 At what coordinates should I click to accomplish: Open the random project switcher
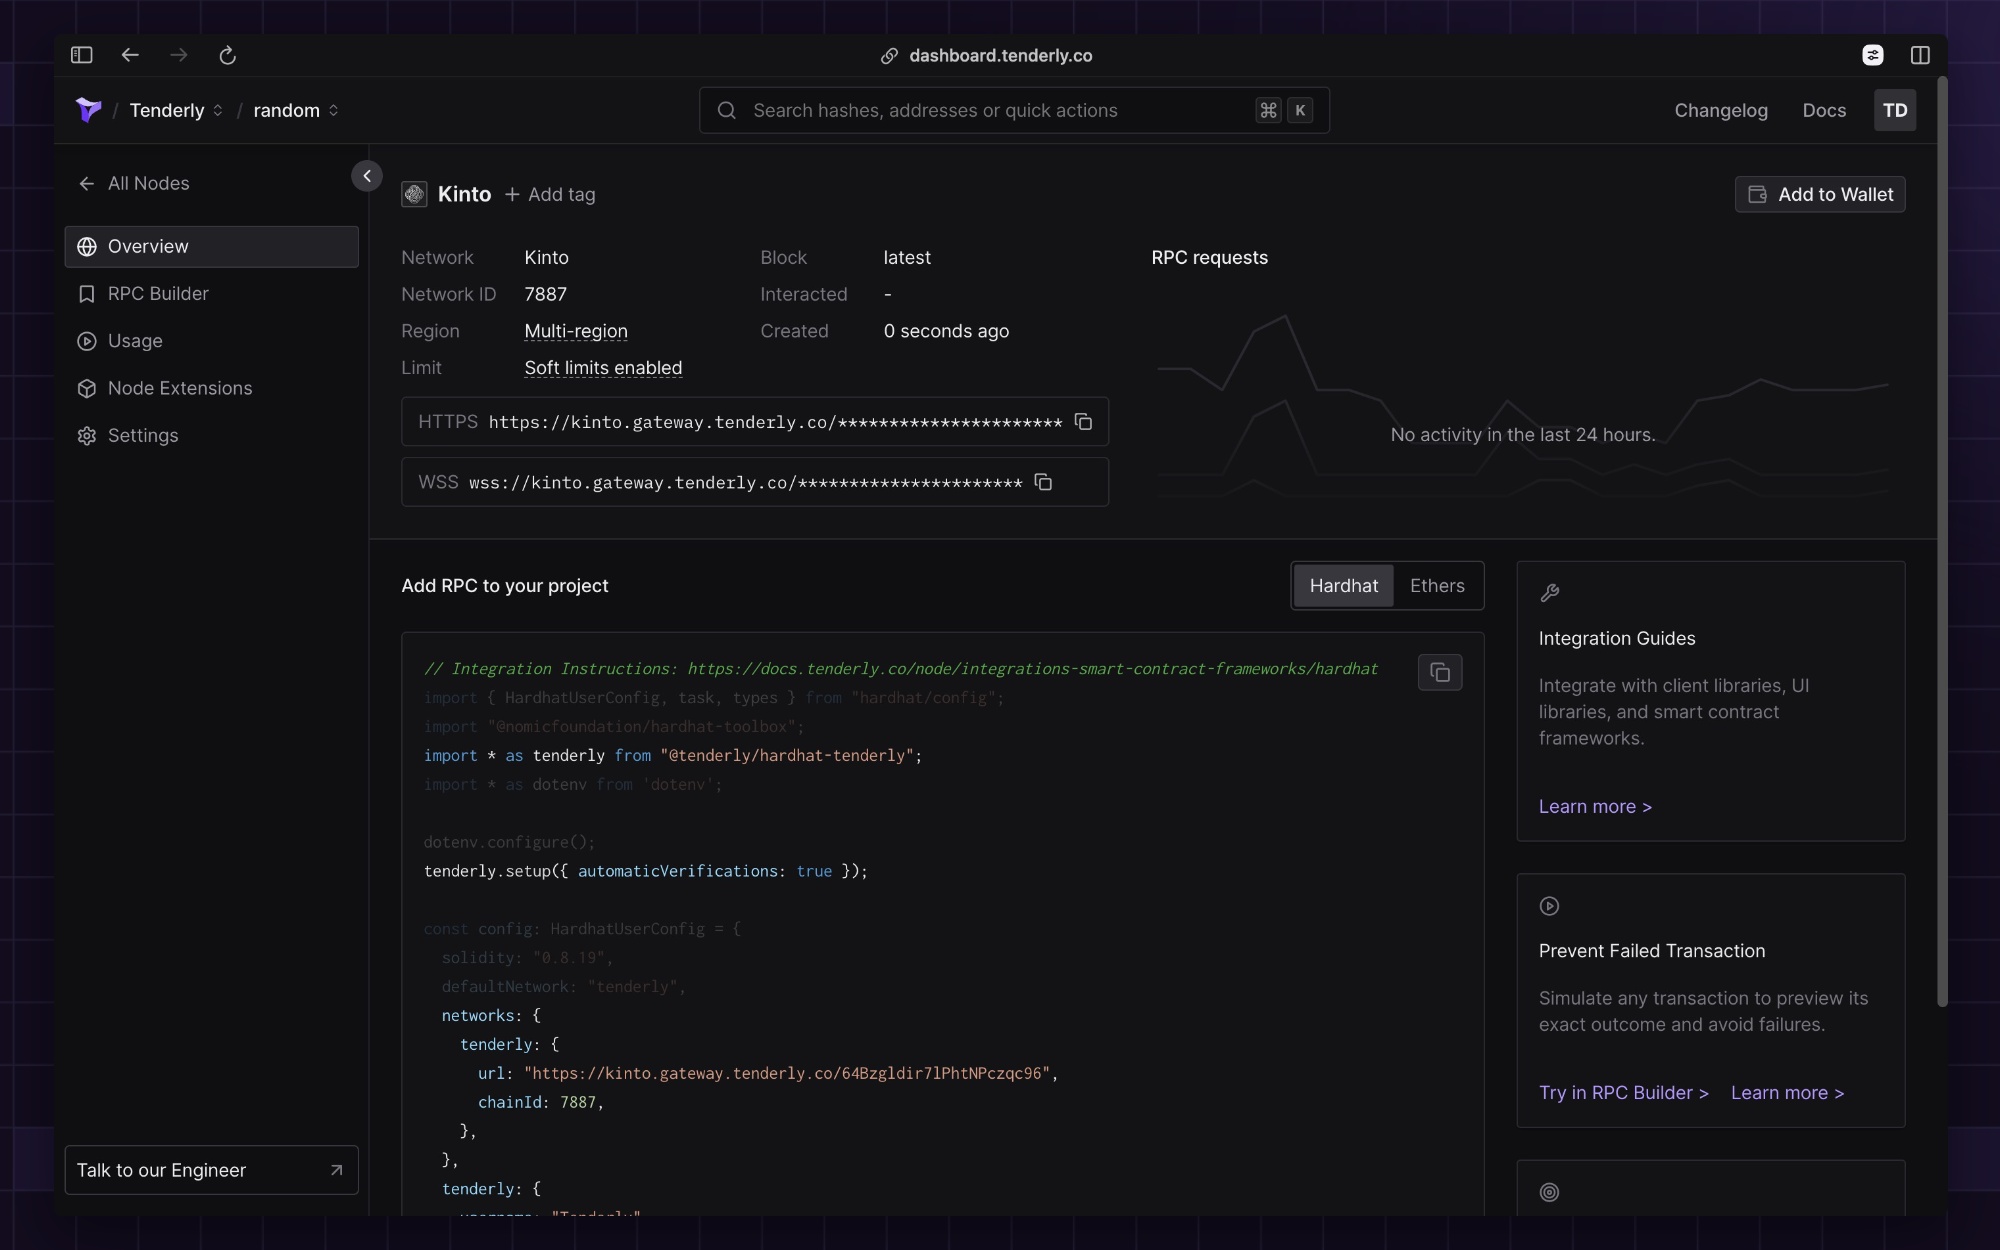pyautogui.click(x=296, y=110)
